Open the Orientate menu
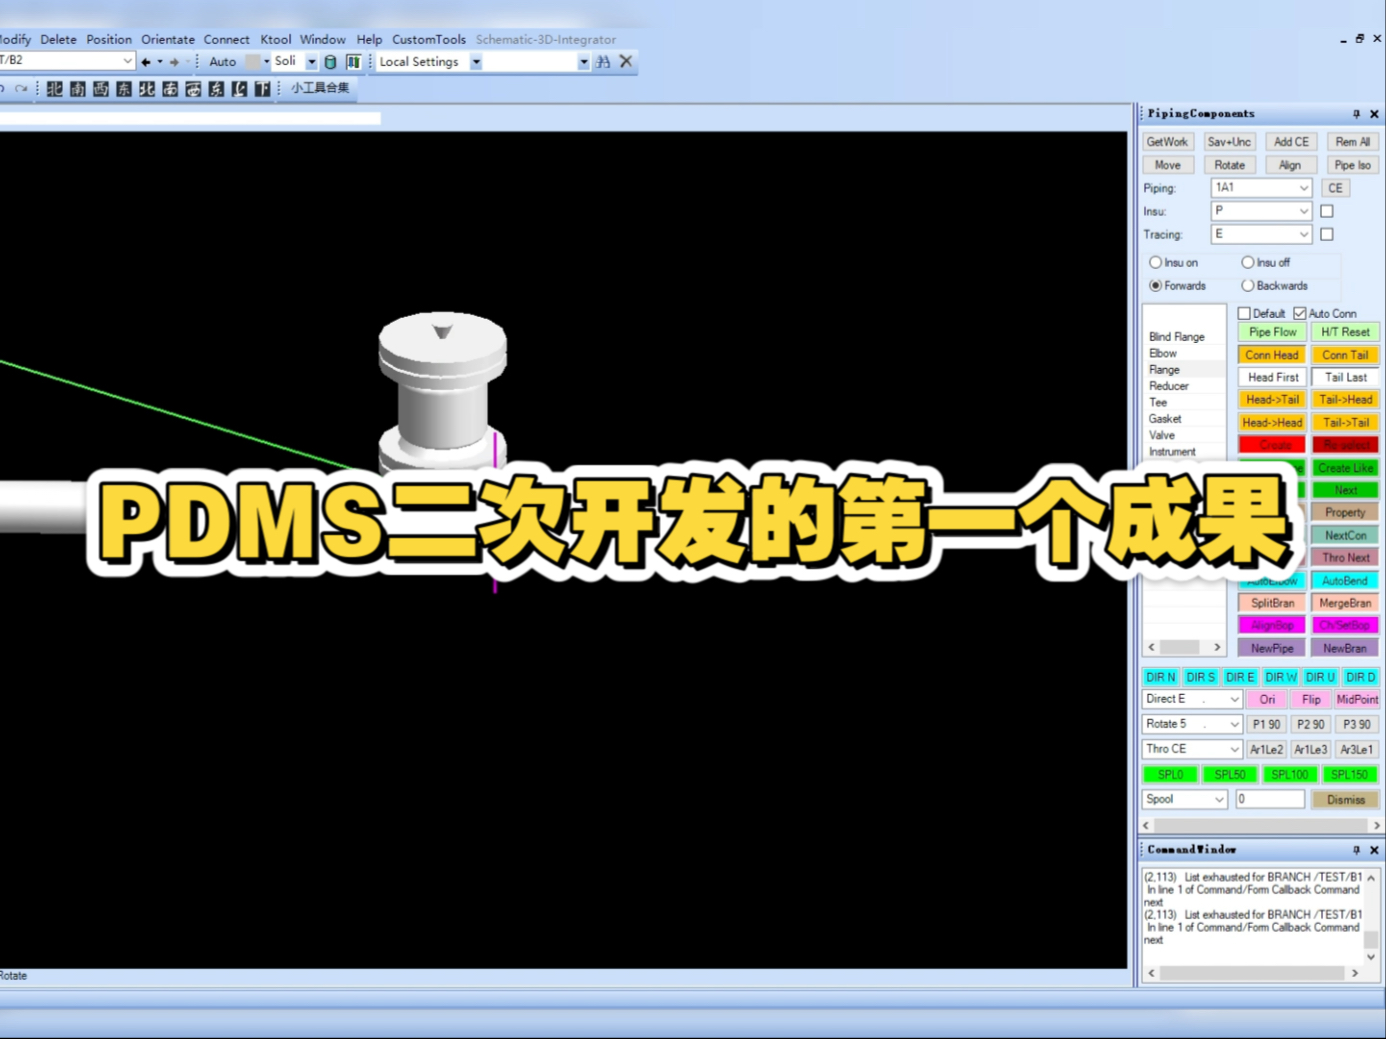Viewport: 1386px width, 1039px height. [x=167, y=39]
